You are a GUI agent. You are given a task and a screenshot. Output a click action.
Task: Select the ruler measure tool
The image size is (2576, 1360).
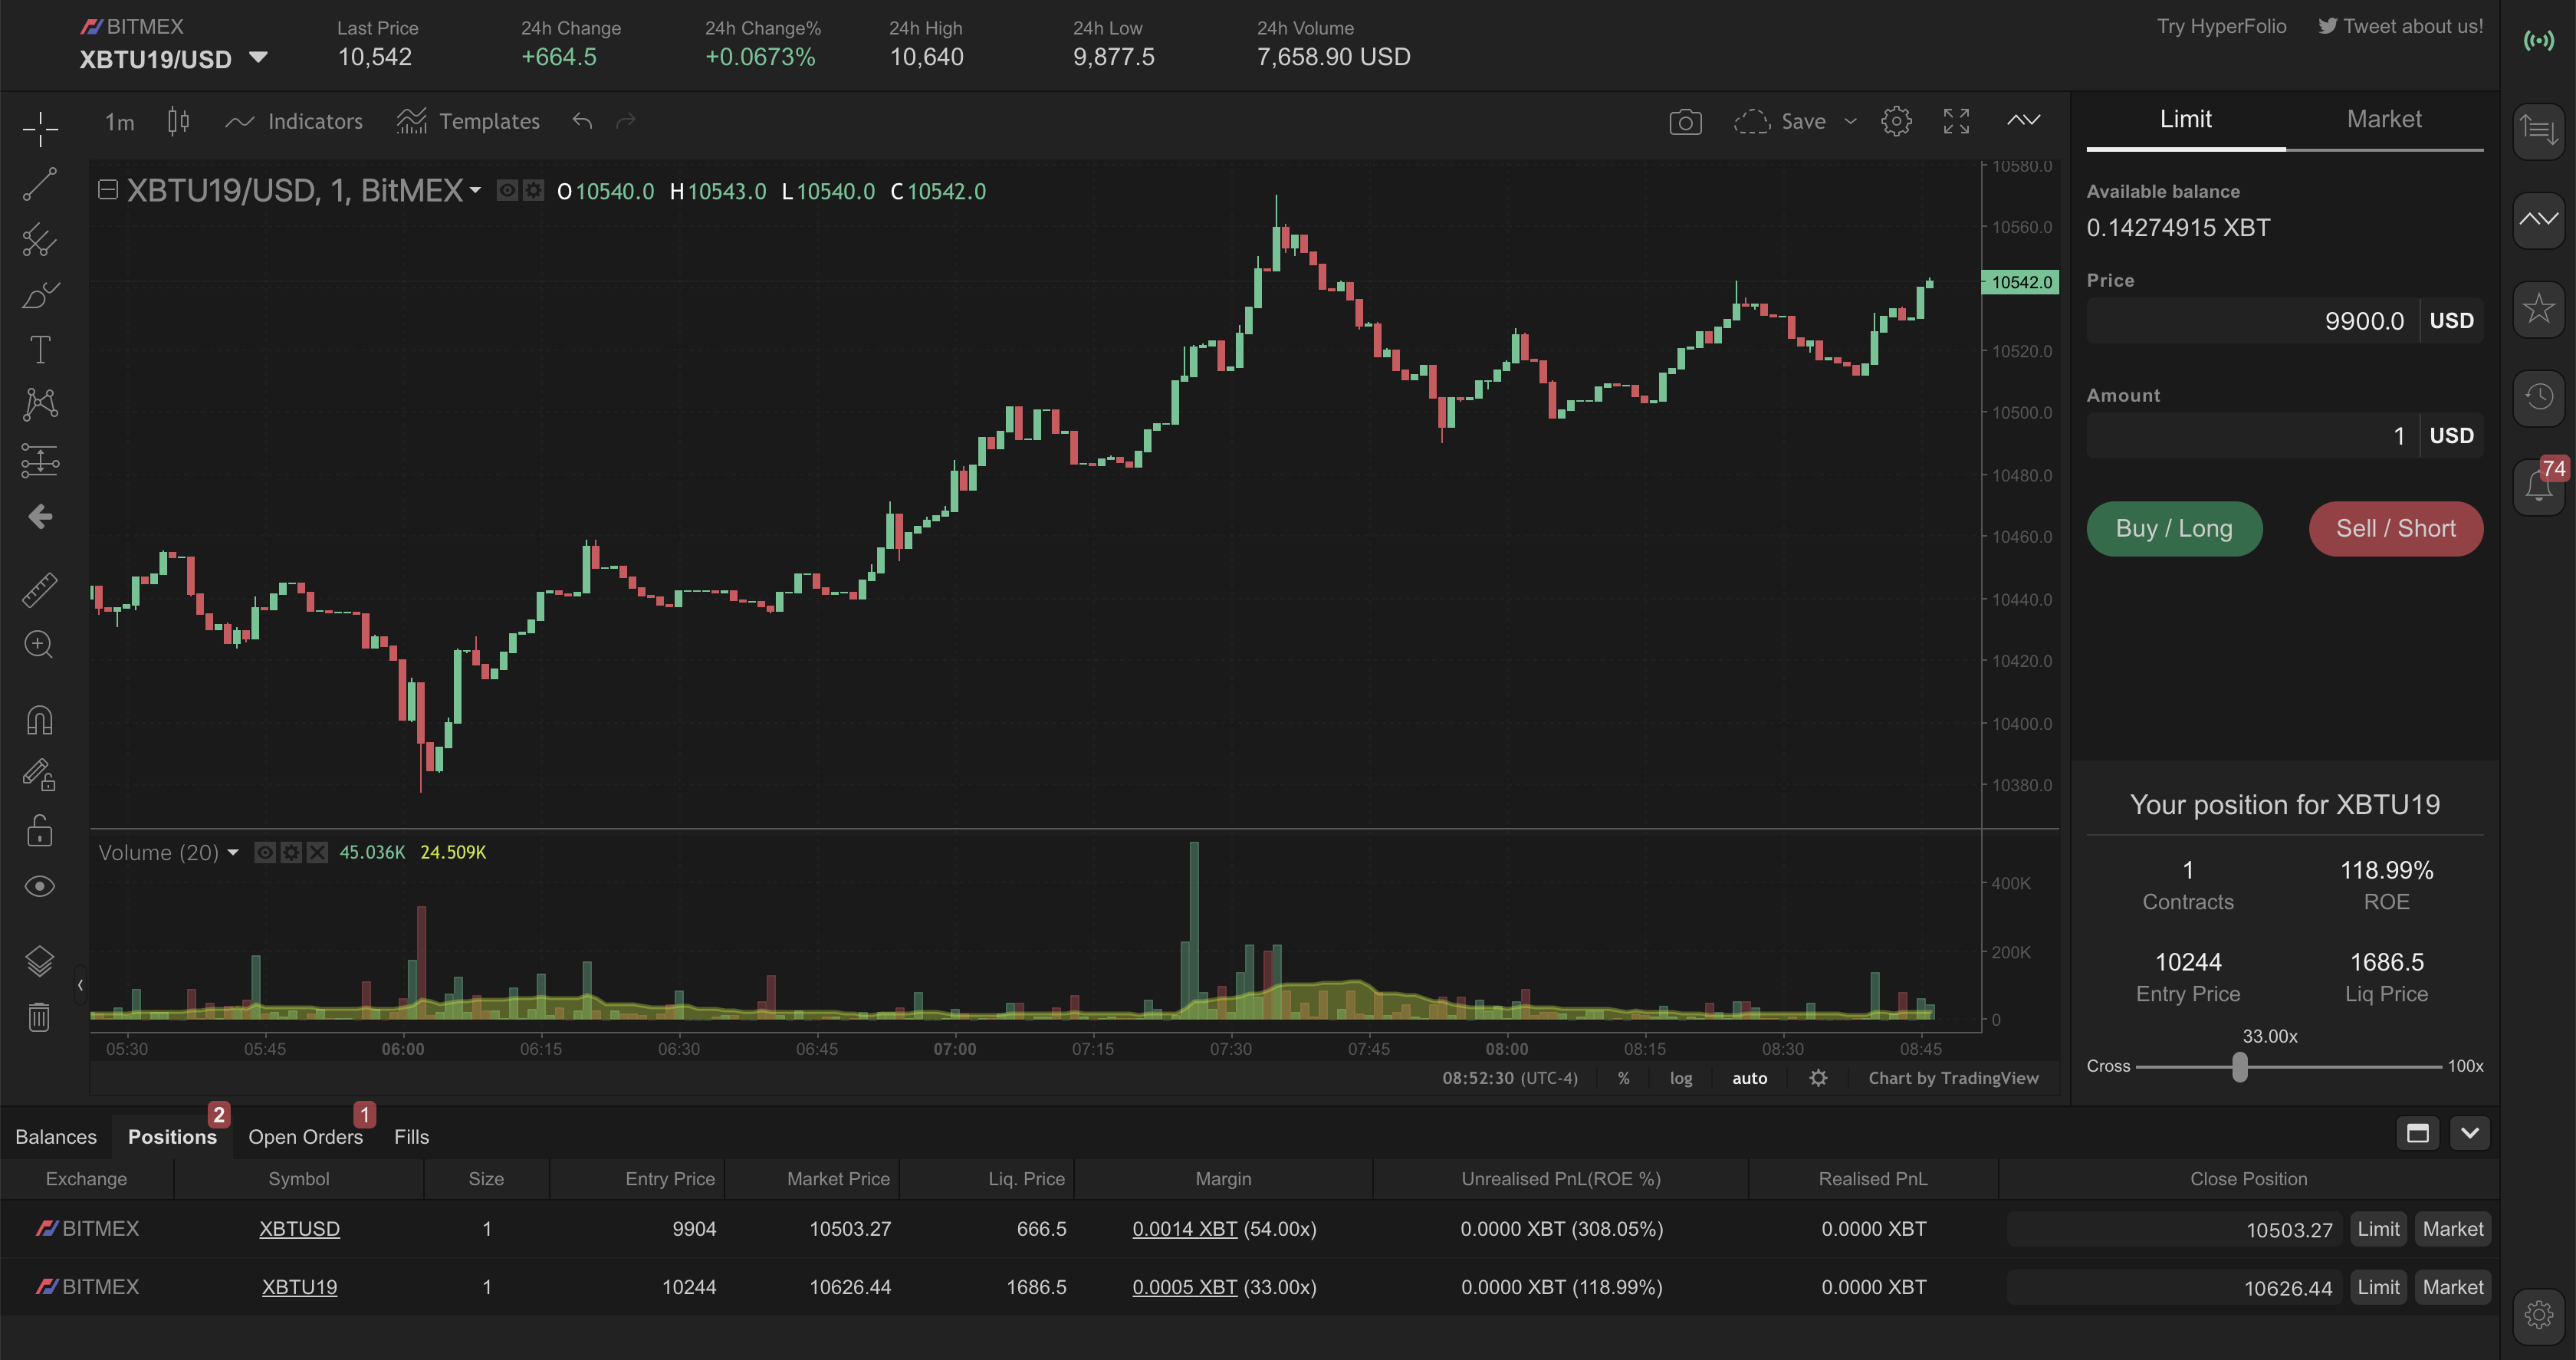40,590
